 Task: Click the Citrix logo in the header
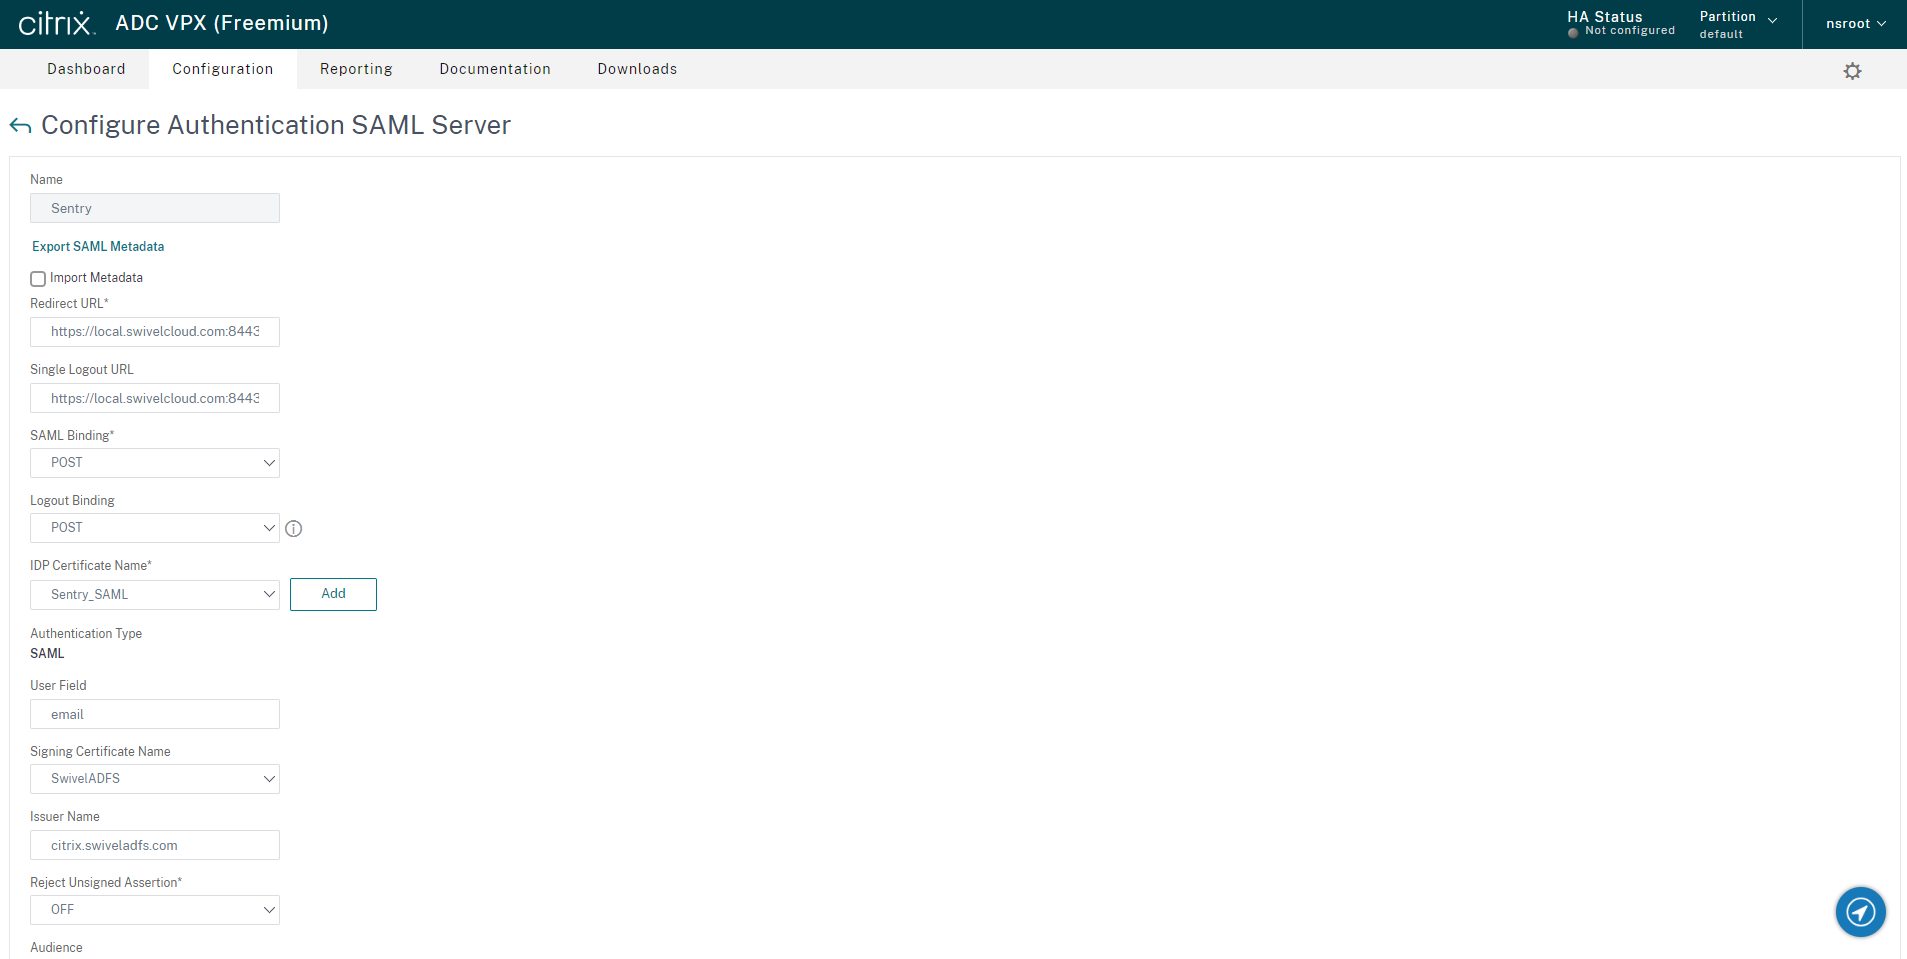(x=57, y=23)
